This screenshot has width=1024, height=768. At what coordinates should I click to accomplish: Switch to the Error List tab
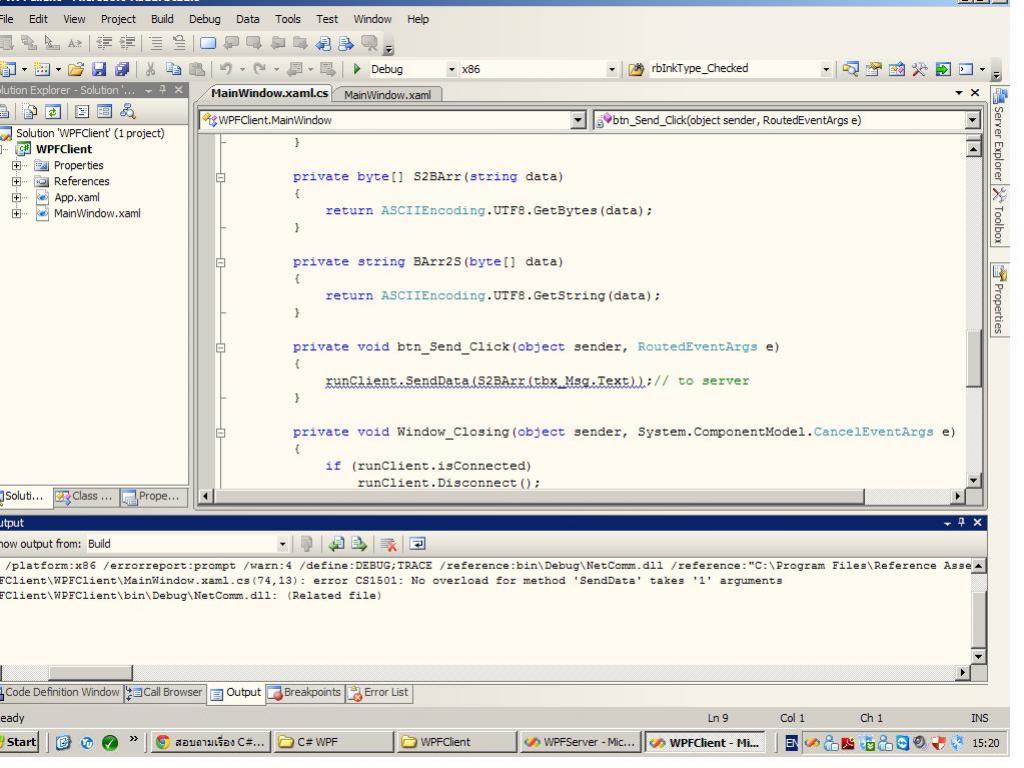tap(377, 692)
